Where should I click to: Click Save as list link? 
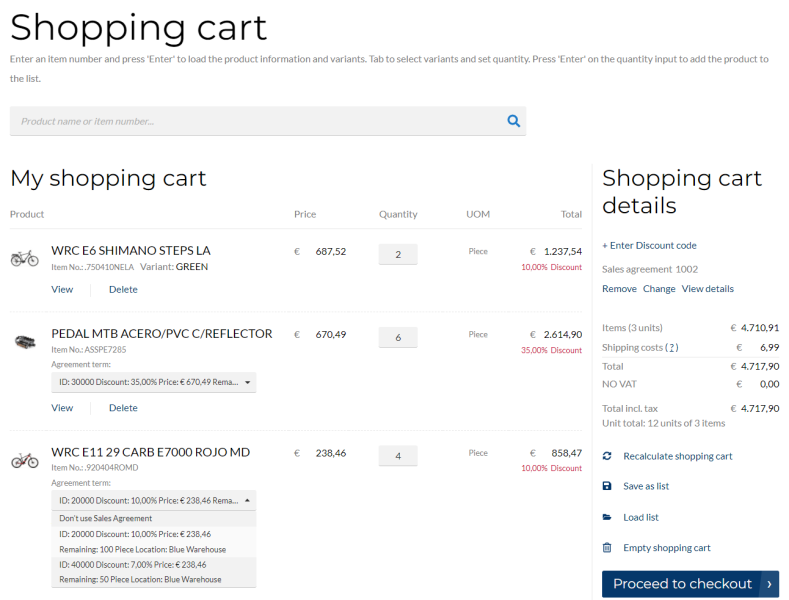tap(646, 486)
